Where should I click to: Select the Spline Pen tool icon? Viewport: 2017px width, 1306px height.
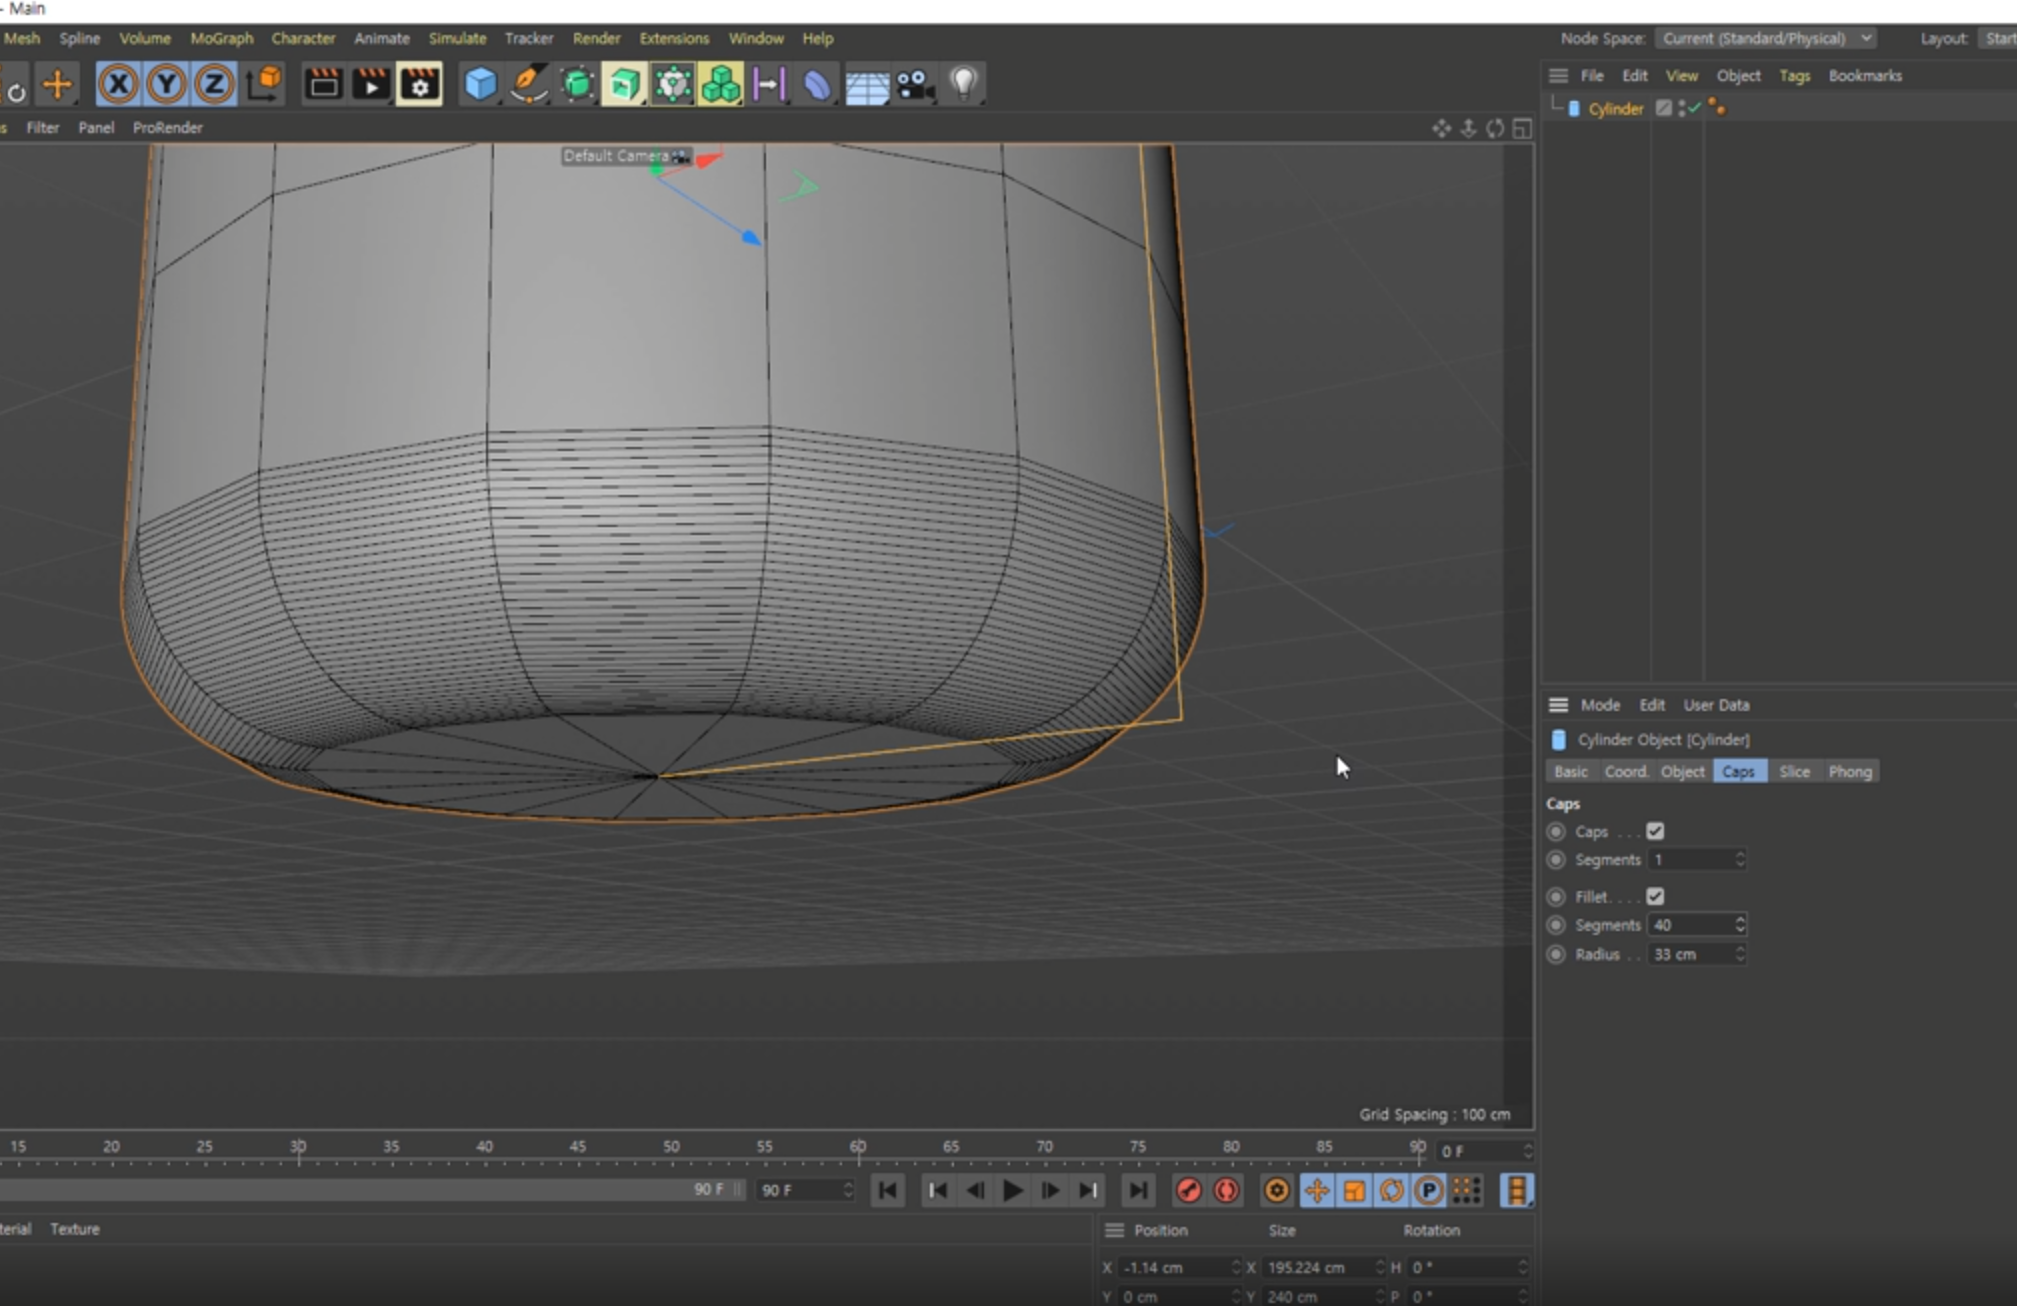pyautogui.click(x=528, y=84)
